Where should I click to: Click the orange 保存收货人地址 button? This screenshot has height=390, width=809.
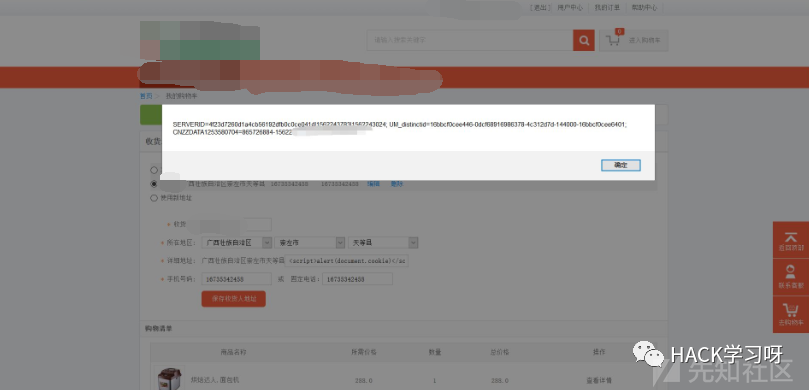click(x=234, y=299)
